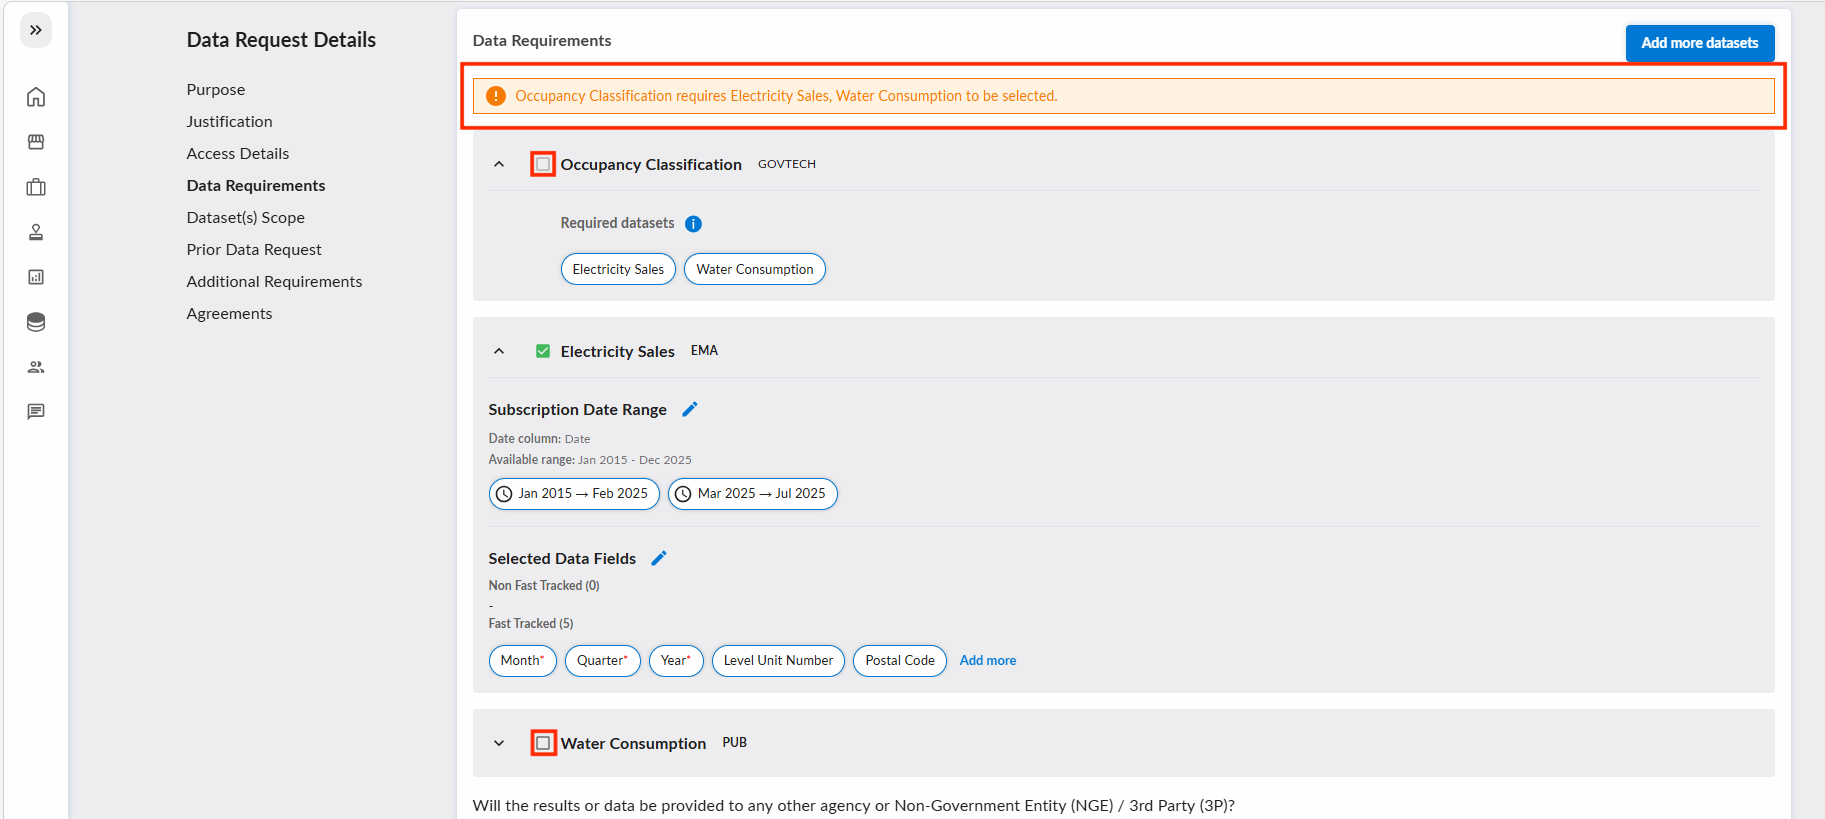Navigate to Purpose section
Screen dimensions: 1825x819
pos(216,89)
